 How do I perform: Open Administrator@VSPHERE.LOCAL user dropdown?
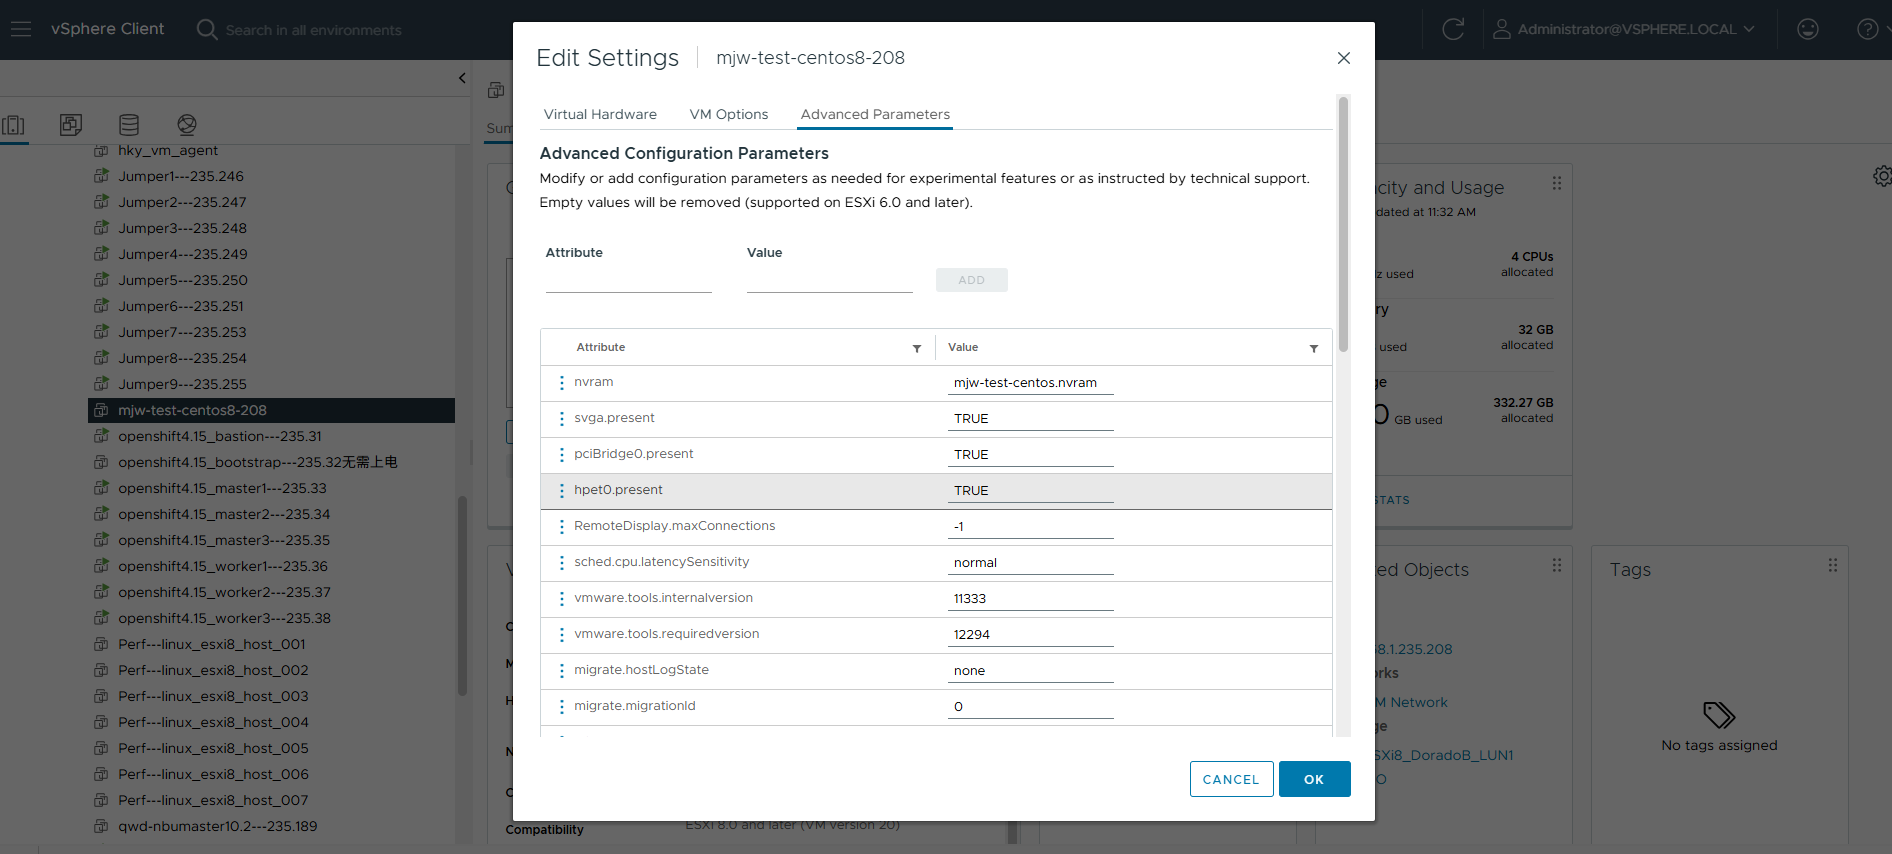click(x=1624, y=29)
